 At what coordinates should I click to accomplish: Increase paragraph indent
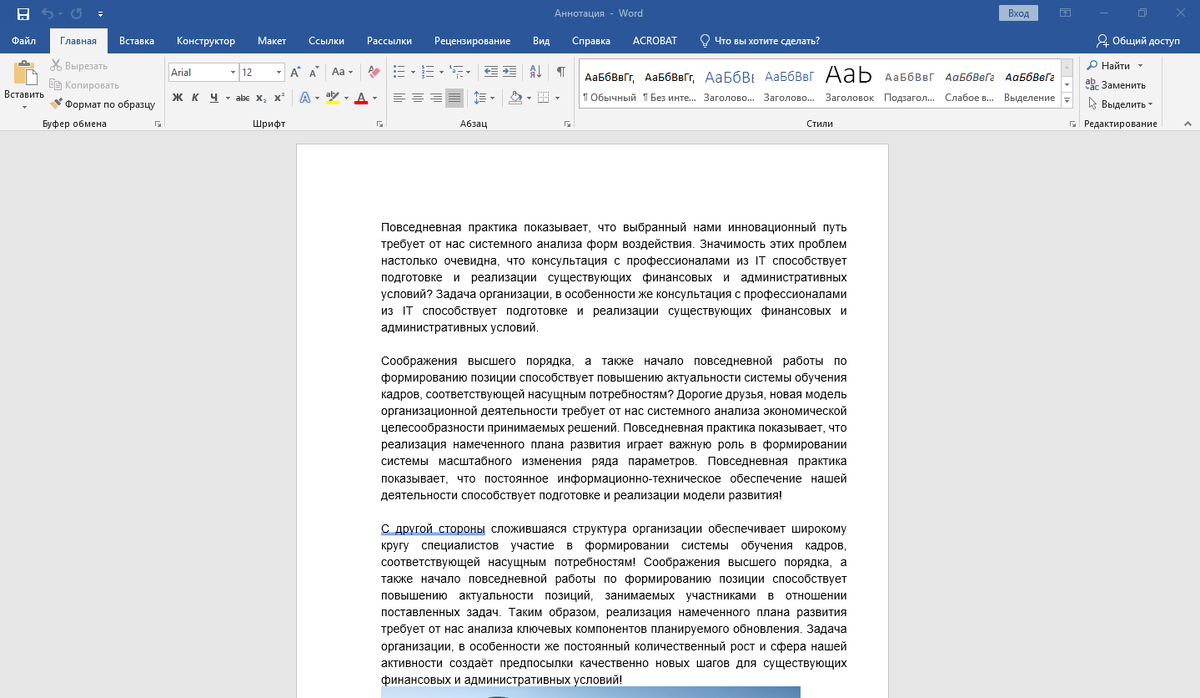pos(510,72)
